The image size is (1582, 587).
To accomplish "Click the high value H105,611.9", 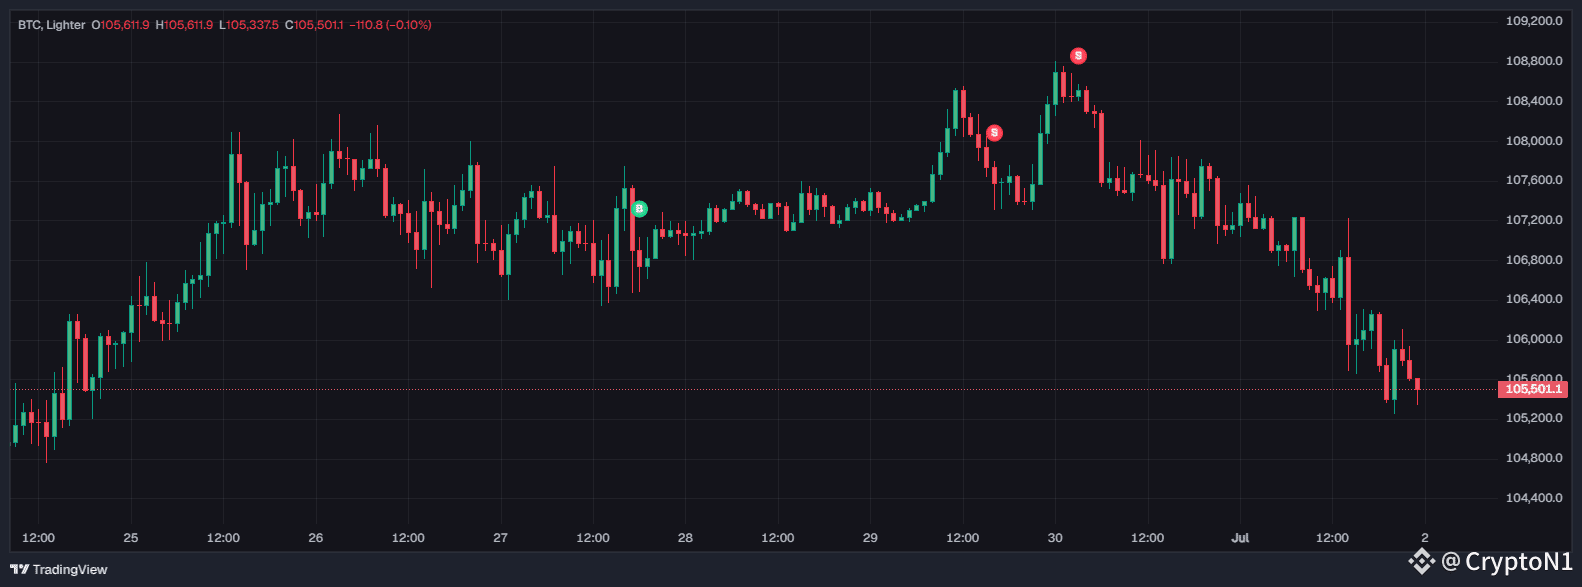I will coord(184,25).
